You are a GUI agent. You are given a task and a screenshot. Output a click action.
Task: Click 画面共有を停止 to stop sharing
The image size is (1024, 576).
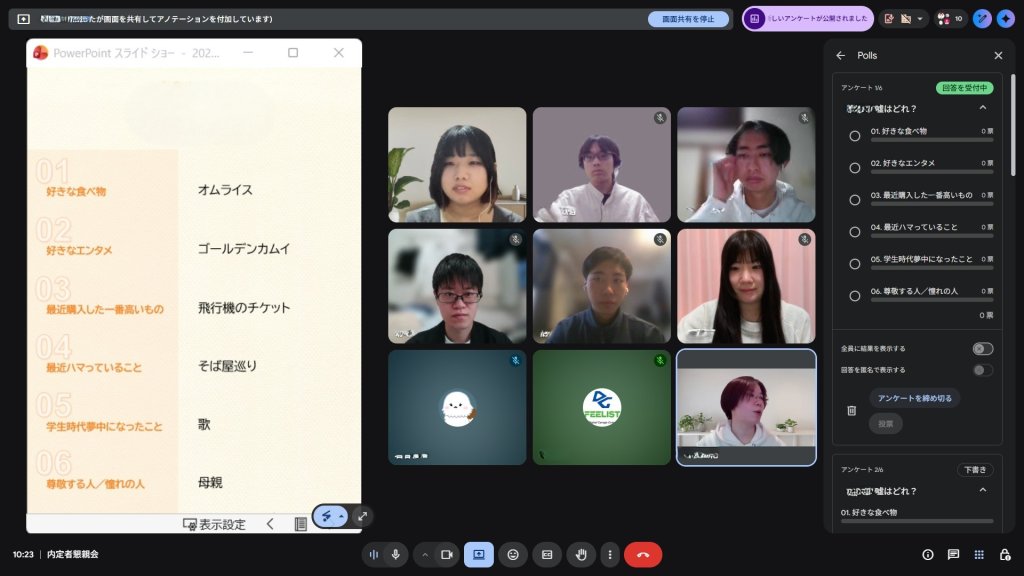(x=688, y=19)
